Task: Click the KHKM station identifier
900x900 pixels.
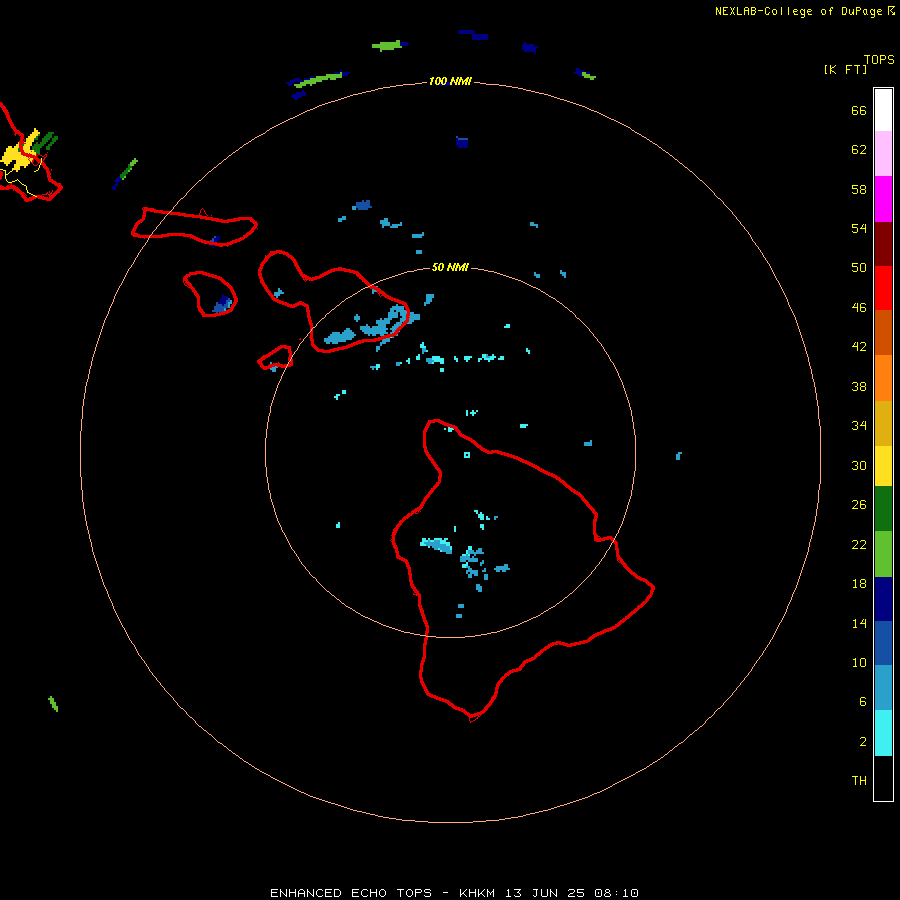Action: click(477, 893)
